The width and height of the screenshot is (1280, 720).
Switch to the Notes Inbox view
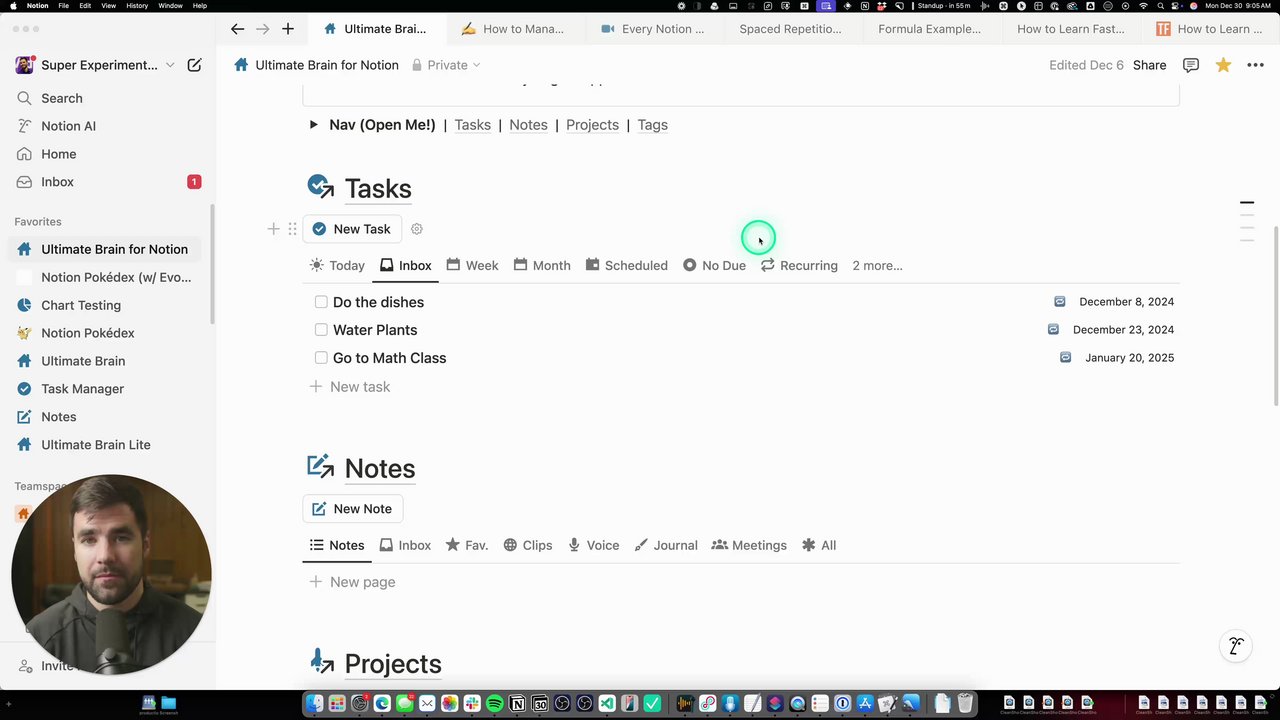(x=405, y=545)
